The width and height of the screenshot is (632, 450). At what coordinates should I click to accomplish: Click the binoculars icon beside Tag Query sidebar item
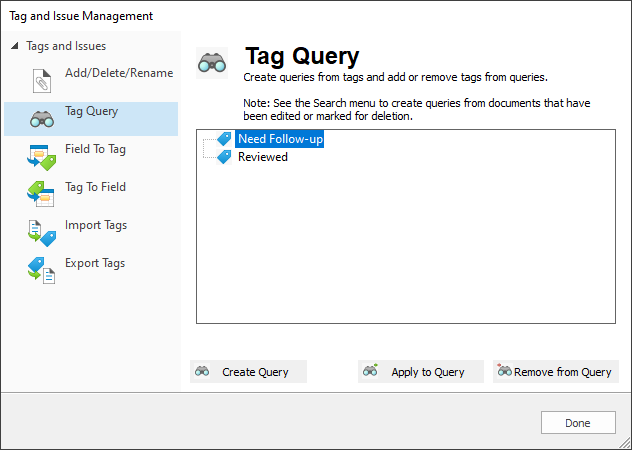42,119
